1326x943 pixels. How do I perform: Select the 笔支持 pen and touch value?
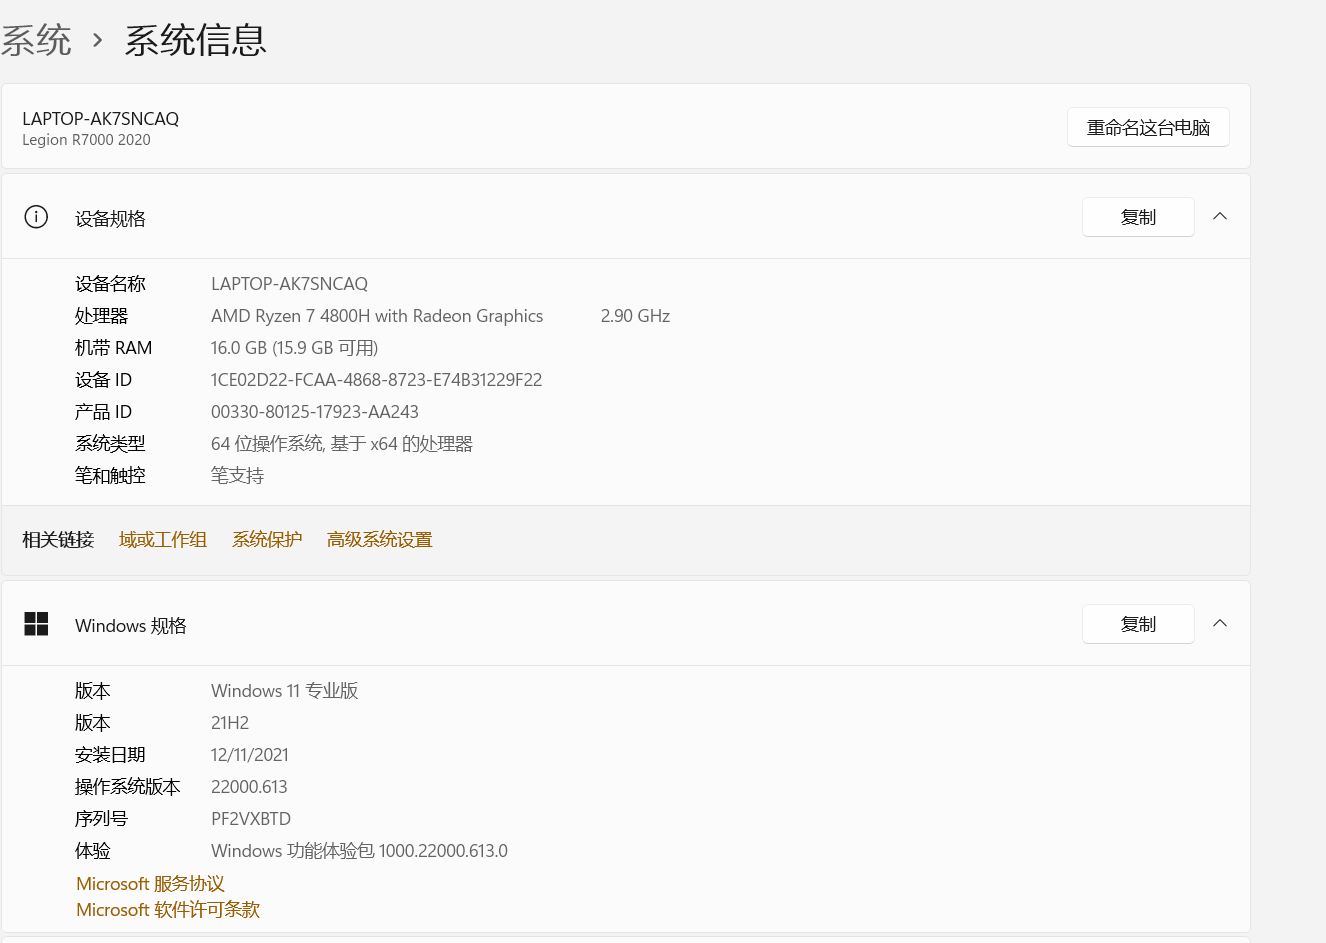(x=237, y=476)
